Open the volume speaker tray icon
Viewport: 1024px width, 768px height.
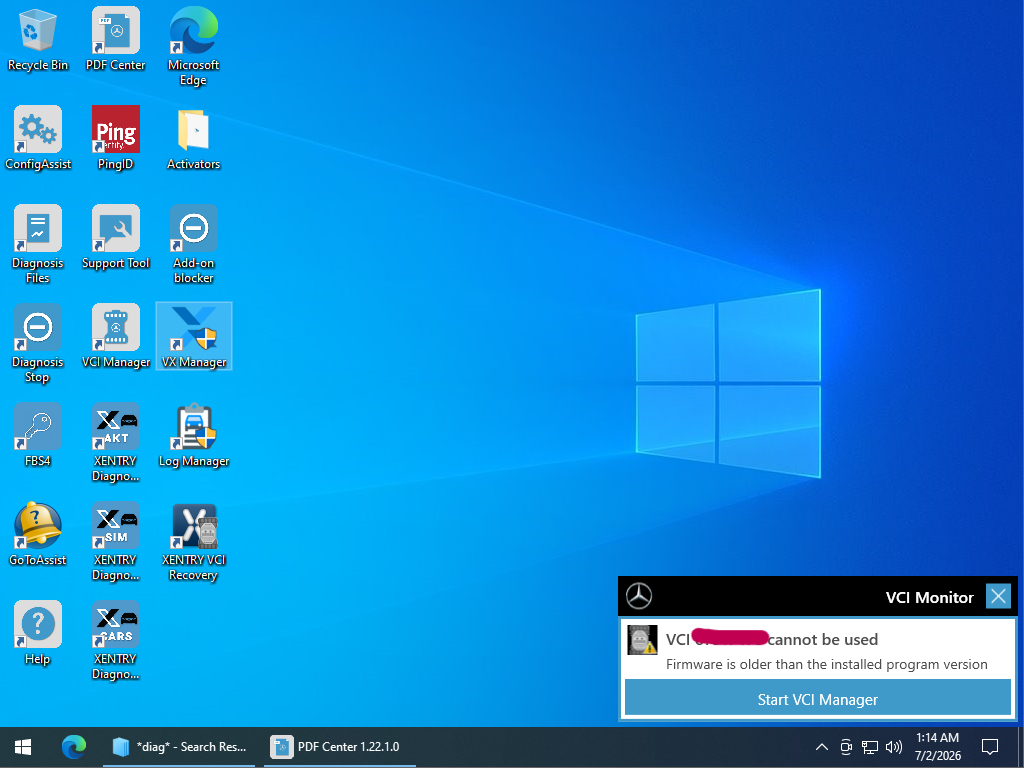coord(893,746)
